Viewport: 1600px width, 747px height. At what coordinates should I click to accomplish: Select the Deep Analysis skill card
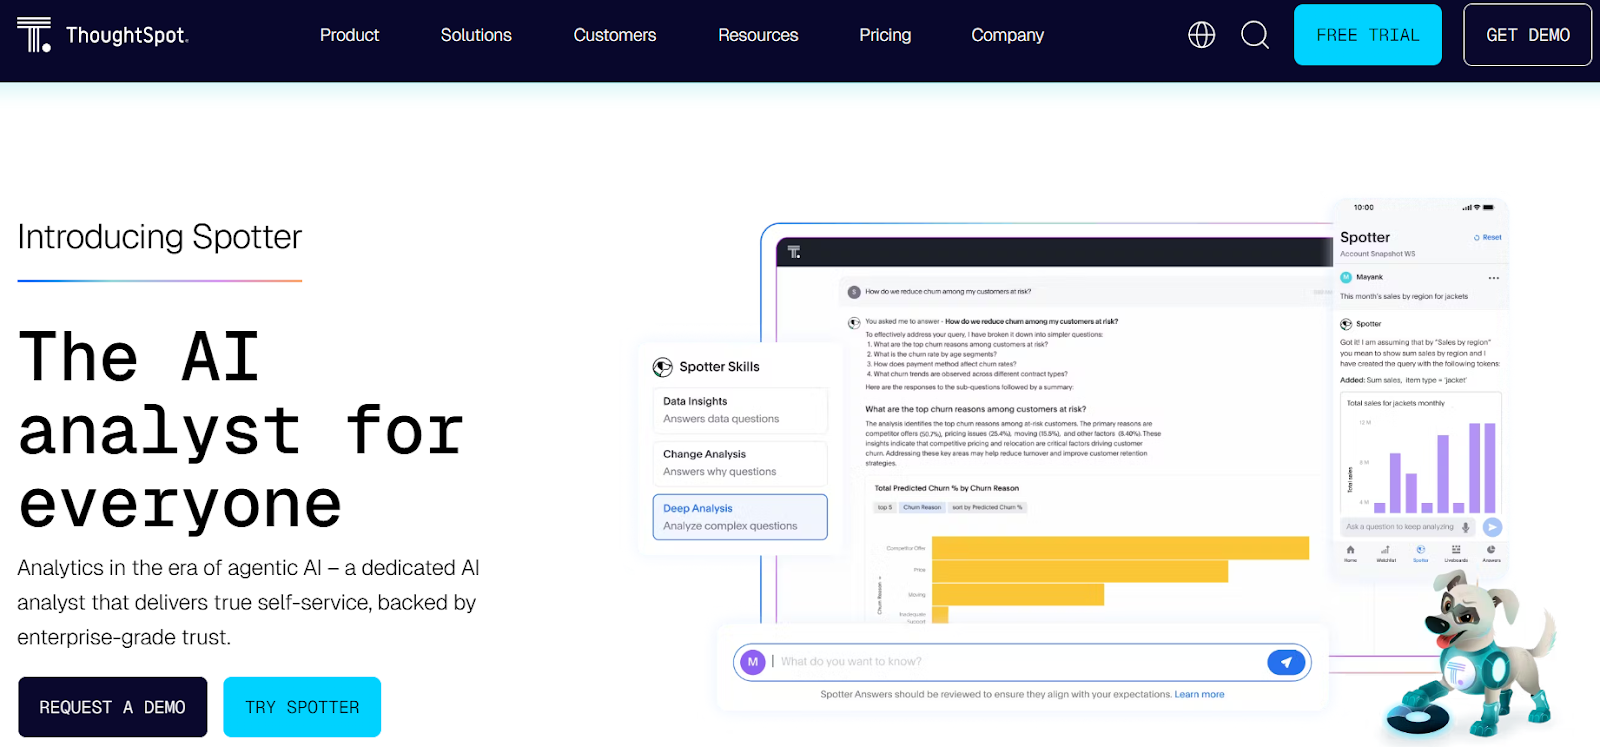point(739,517)
